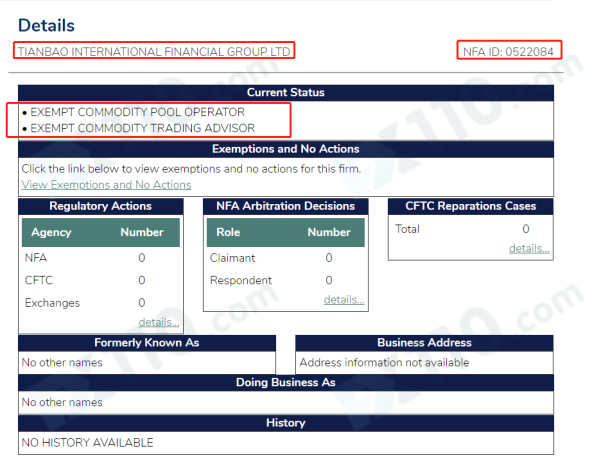Click the Formerly Known As header

point(147,343)
